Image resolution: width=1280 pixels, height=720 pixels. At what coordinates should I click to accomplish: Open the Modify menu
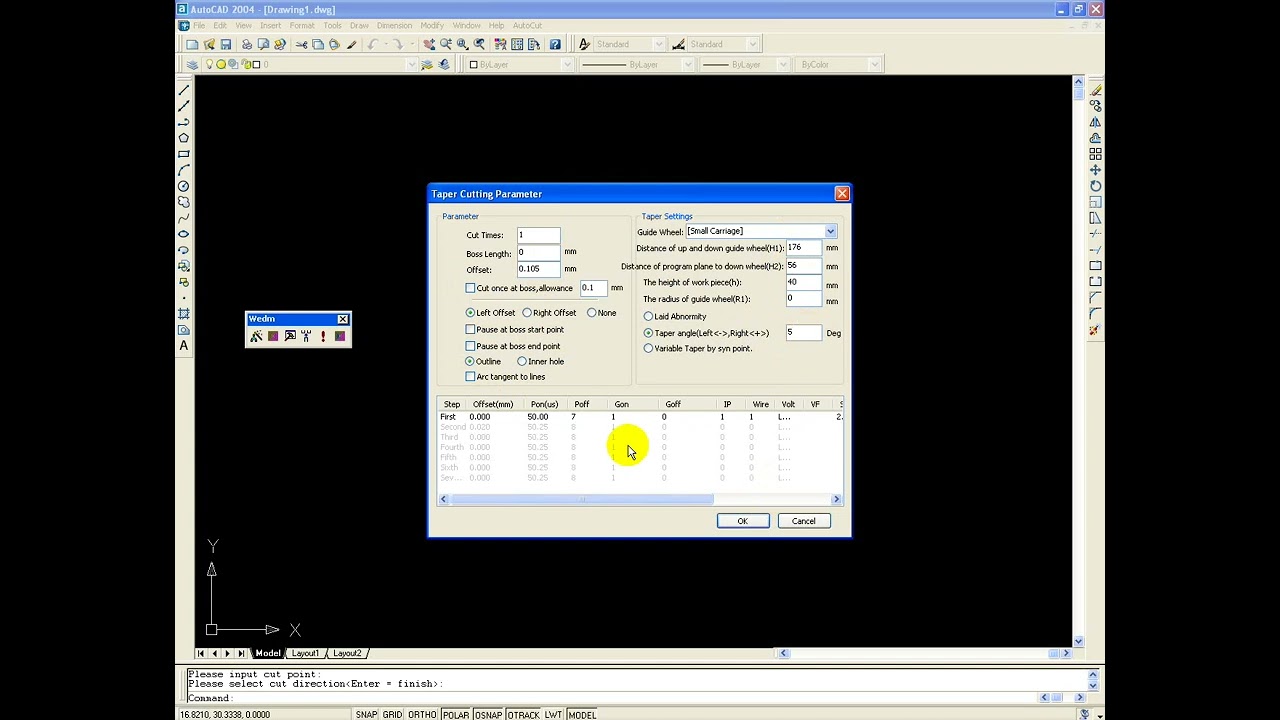pos(432,26)
